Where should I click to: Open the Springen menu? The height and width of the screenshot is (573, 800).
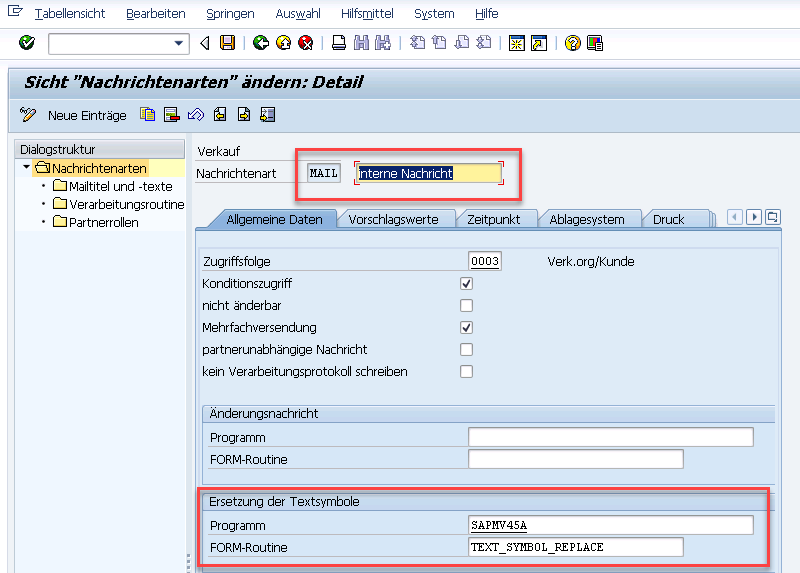(230, 13)
